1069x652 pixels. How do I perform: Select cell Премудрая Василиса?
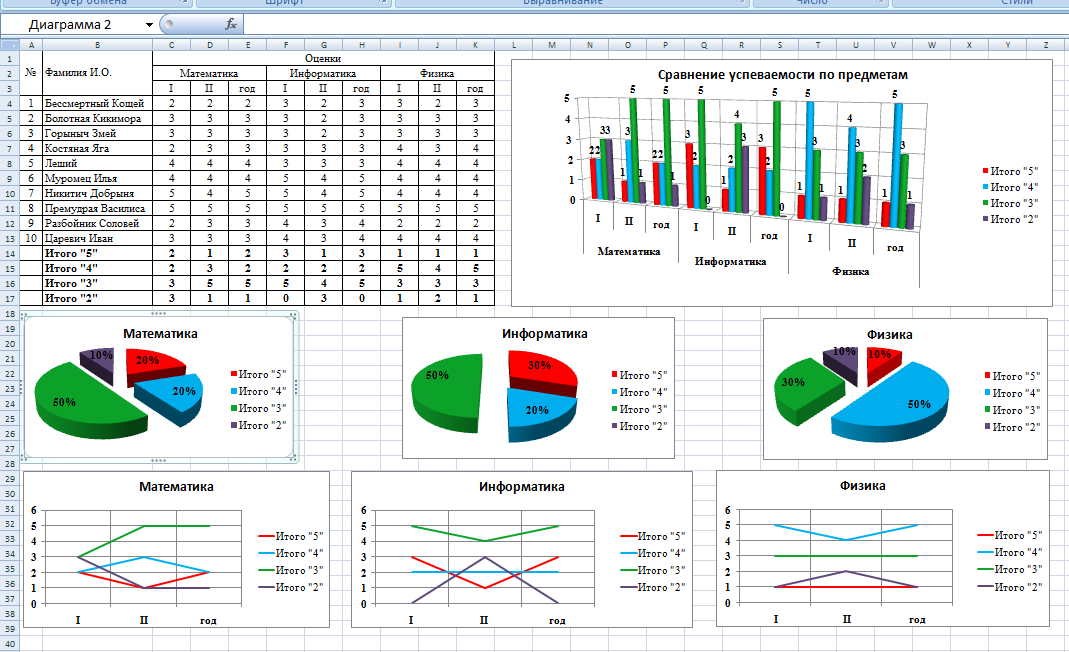pos(97,209)
